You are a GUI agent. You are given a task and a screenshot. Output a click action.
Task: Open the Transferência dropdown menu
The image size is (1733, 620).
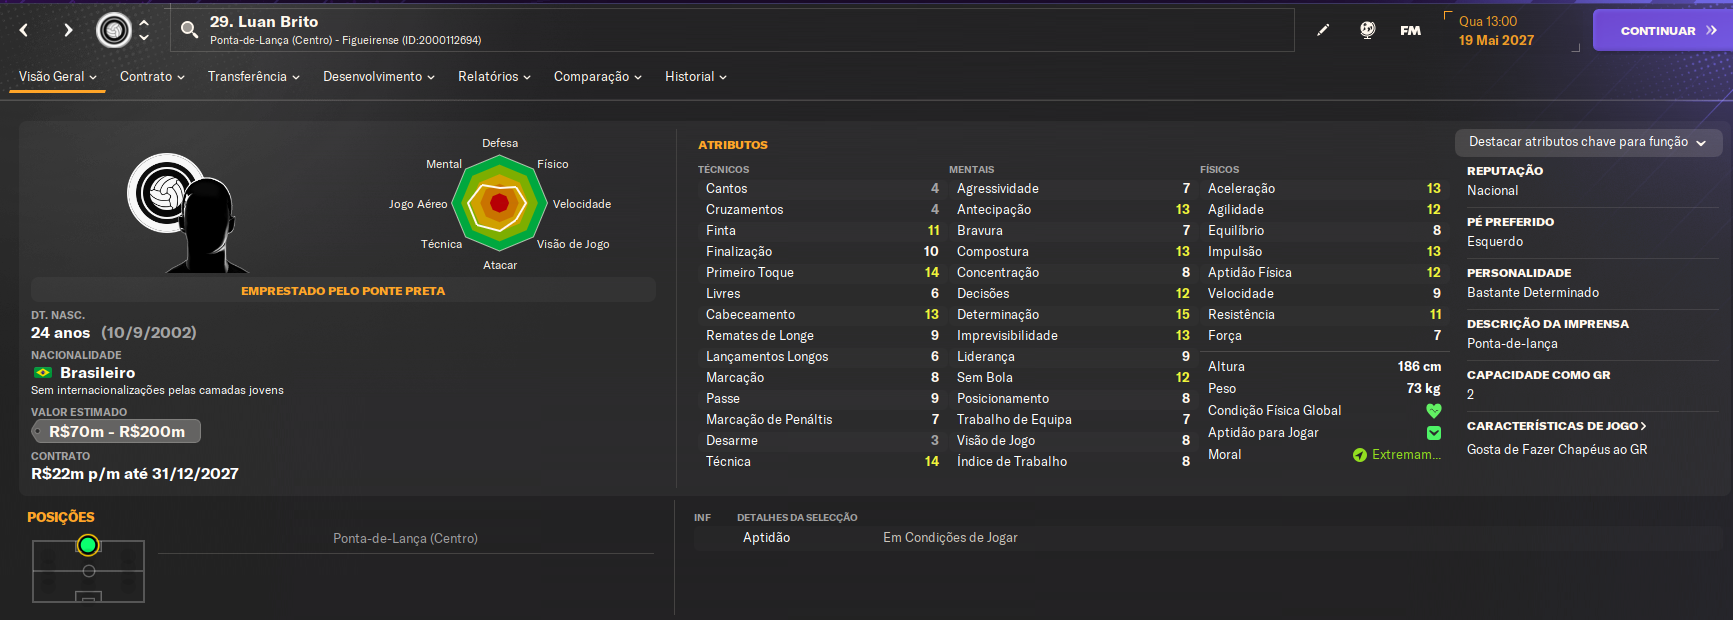point(253,77)
